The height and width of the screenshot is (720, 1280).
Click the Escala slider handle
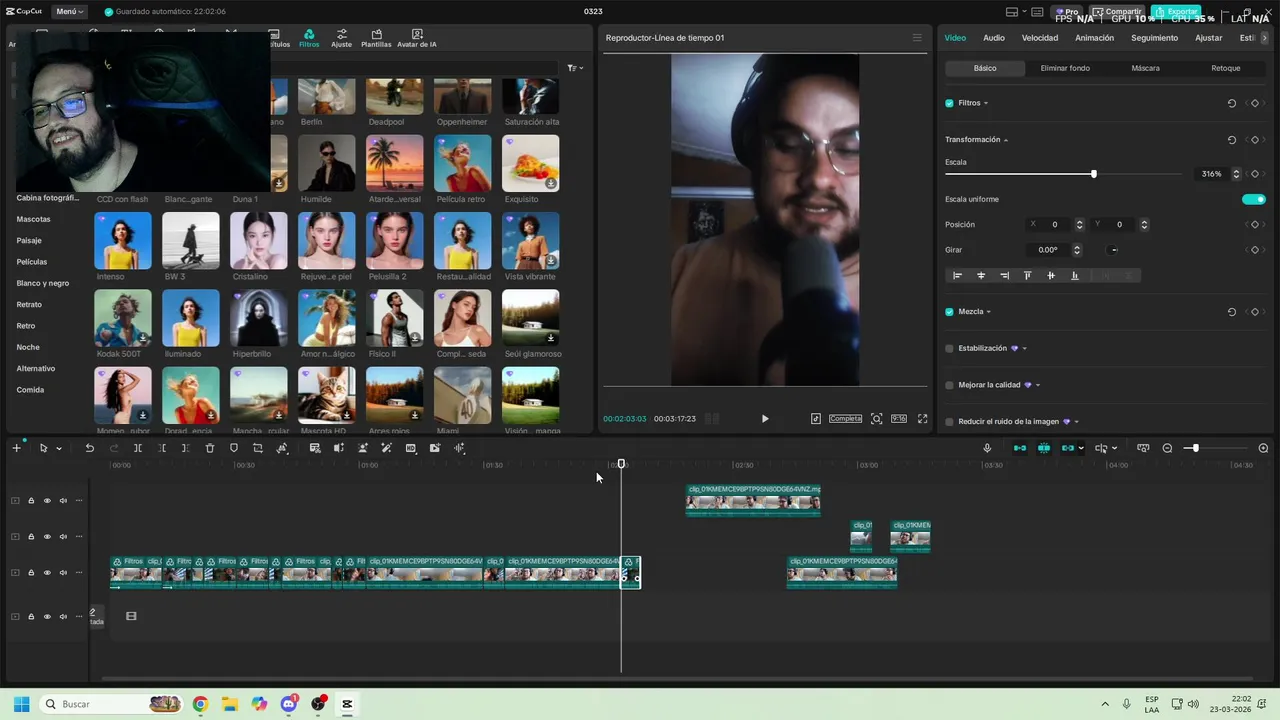(1093, 174)
